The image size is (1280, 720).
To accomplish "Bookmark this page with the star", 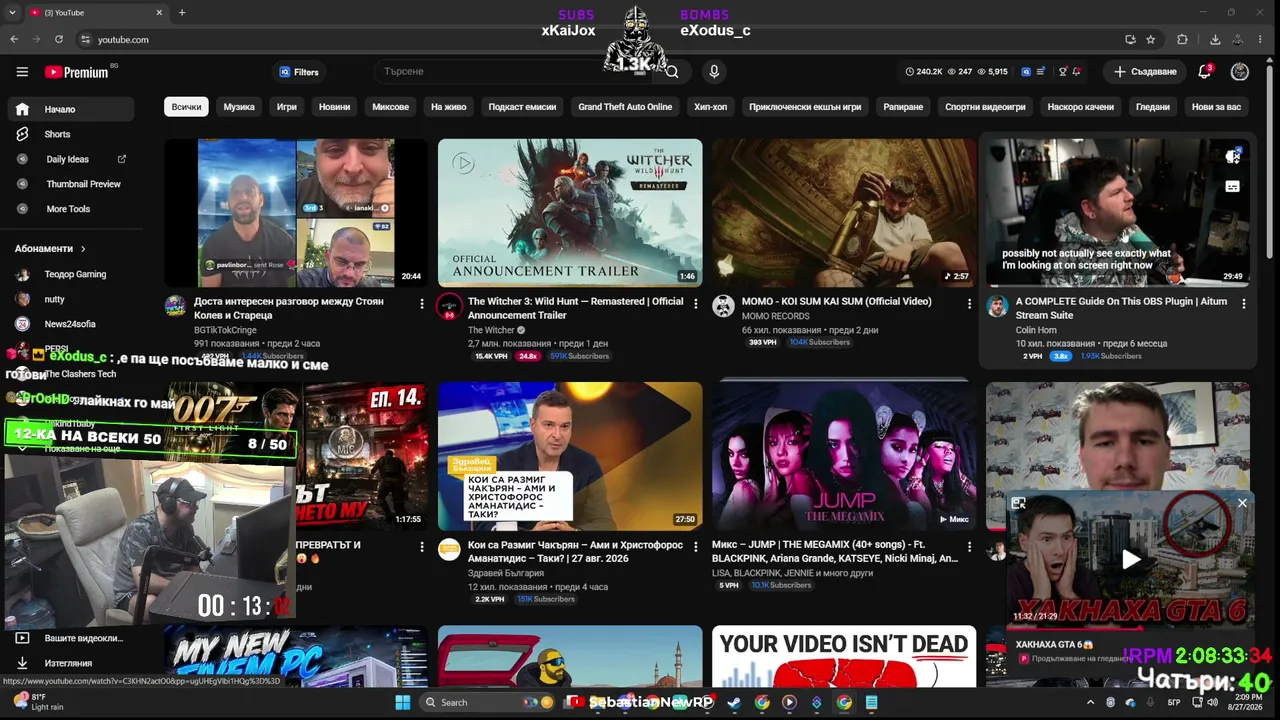I will [x=1151, y=40].
